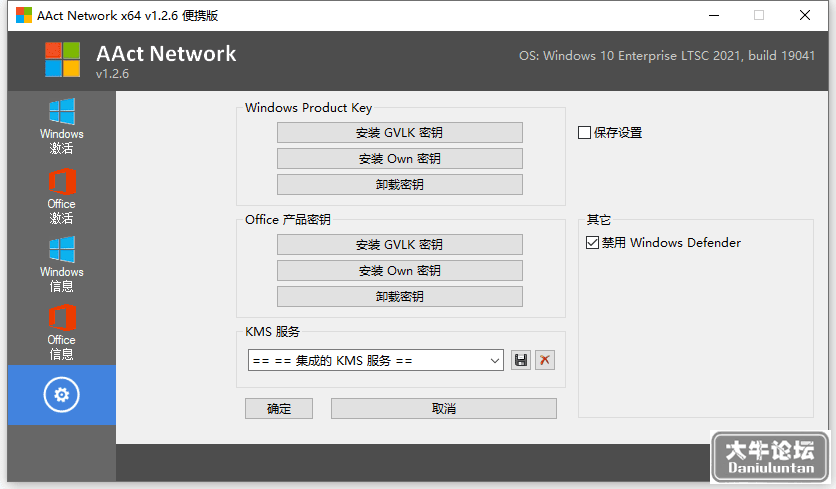Click the 其它 group label

click(599, 220)
